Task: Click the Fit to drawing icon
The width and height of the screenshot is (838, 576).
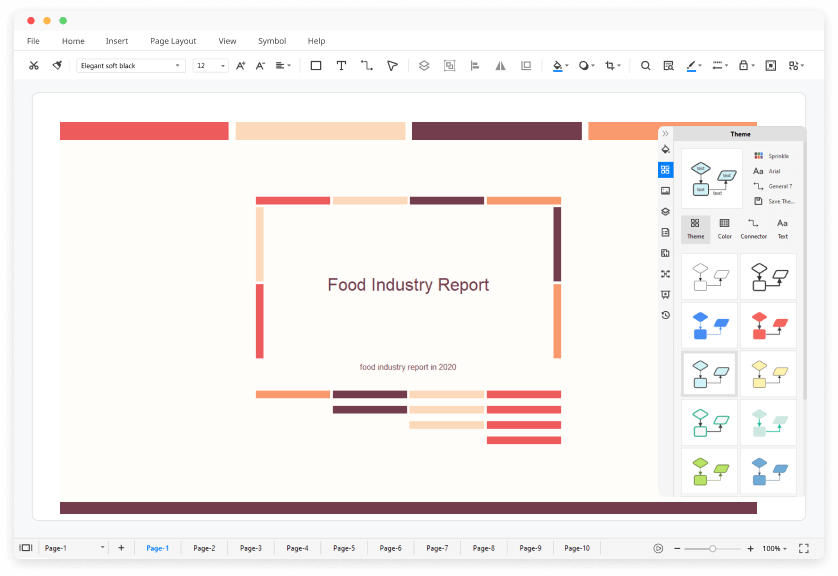Action: click(x=771, y=66)
